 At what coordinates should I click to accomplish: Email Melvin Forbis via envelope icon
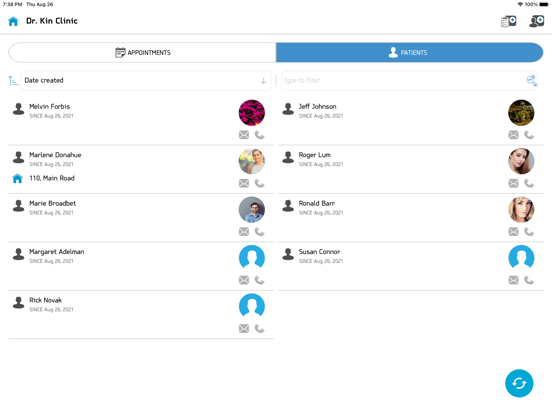pos(244,135)
